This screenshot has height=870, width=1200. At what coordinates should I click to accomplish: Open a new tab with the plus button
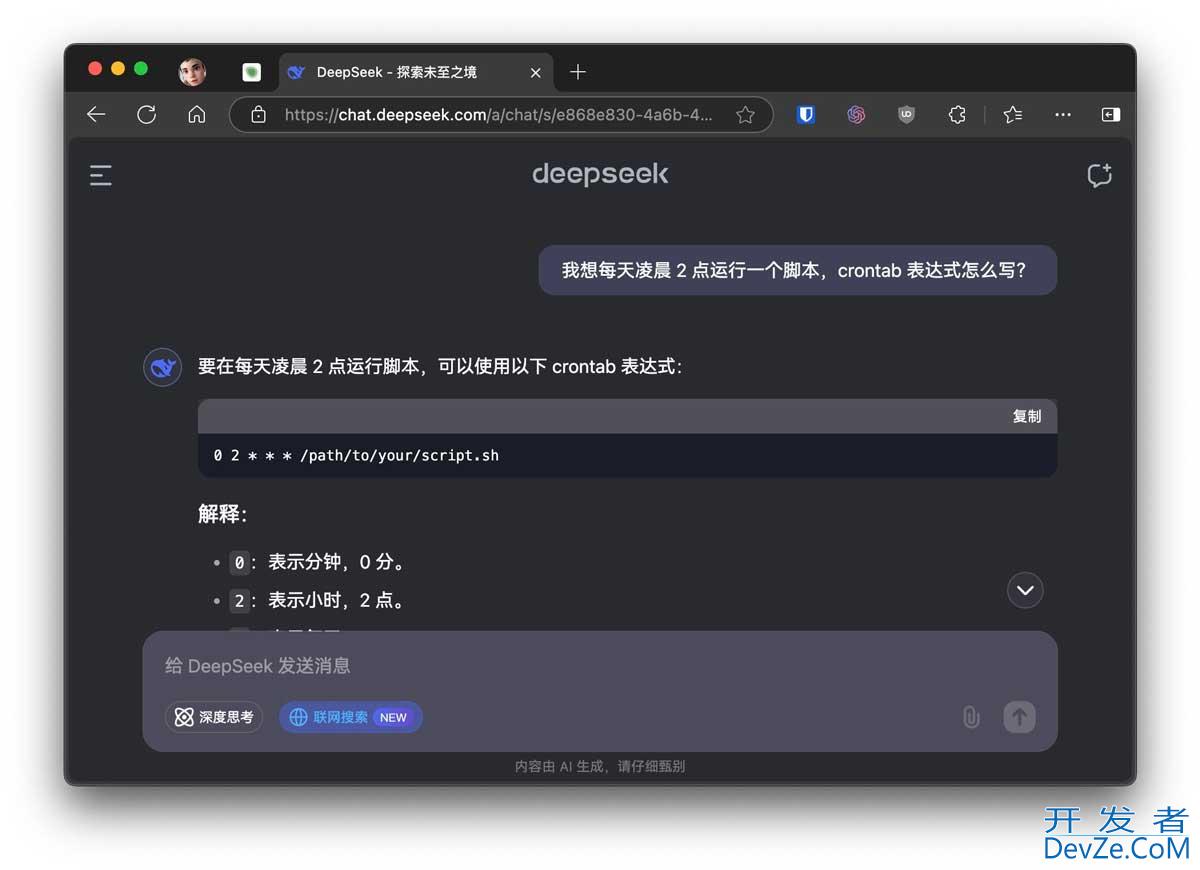coord(577,72)
